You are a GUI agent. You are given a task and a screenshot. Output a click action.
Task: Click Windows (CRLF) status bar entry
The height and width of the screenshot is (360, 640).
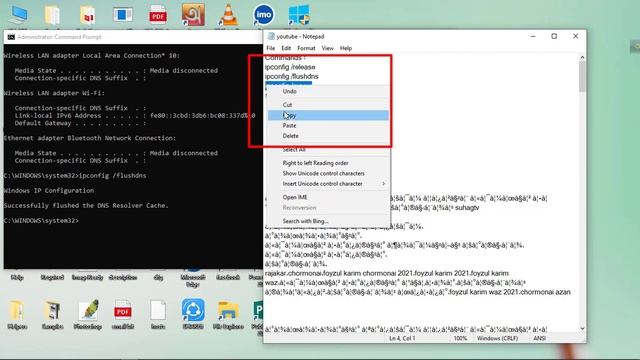497,338
